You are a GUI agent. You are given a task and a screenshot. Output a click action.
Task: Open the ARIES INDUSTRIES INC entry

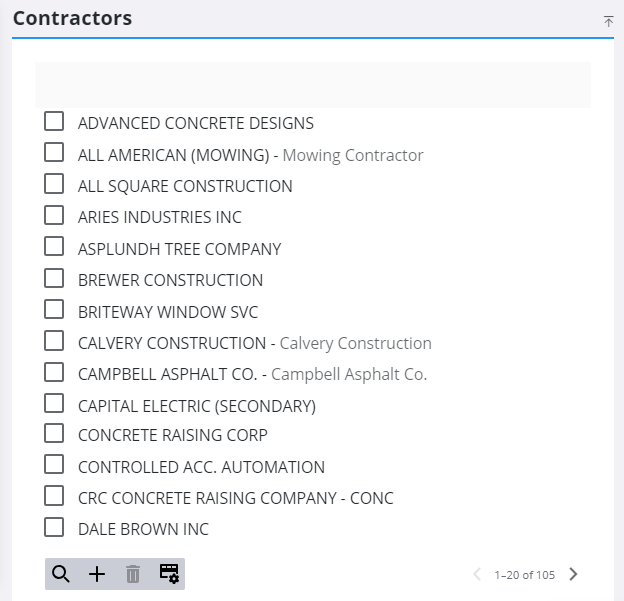click(160, 217)
